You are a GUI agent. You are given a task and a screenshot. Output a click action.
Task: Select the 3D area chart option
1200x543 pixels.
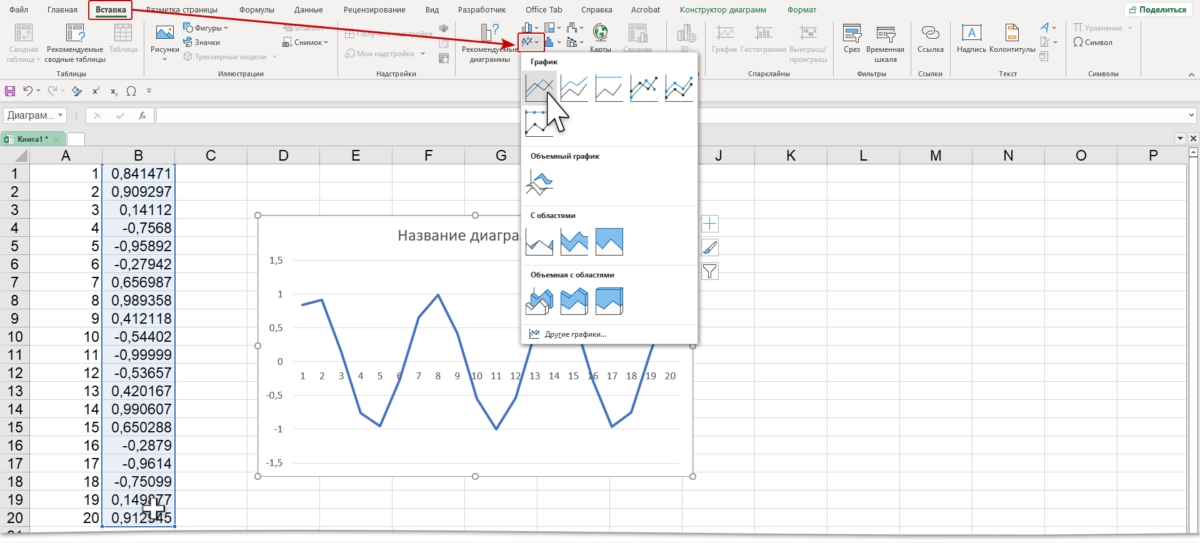point(539,298)
